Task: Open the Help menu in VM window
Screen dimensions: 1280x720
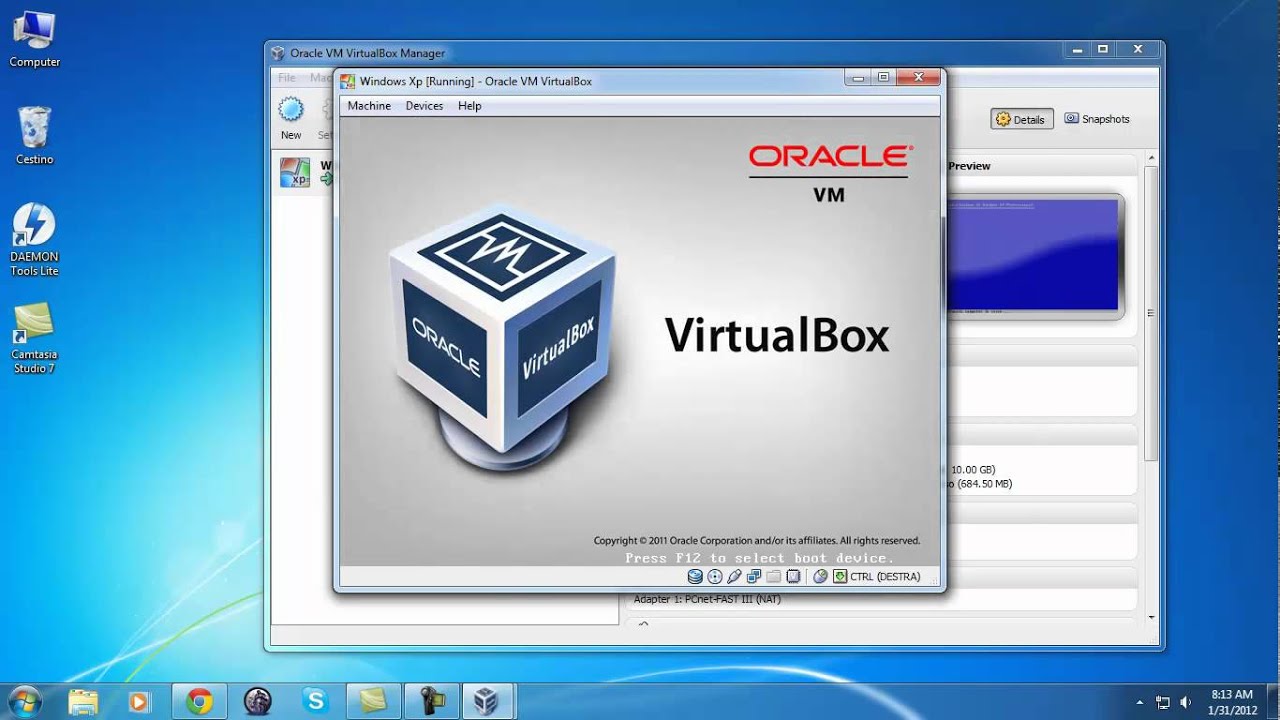Action: [x=469, y=105]
